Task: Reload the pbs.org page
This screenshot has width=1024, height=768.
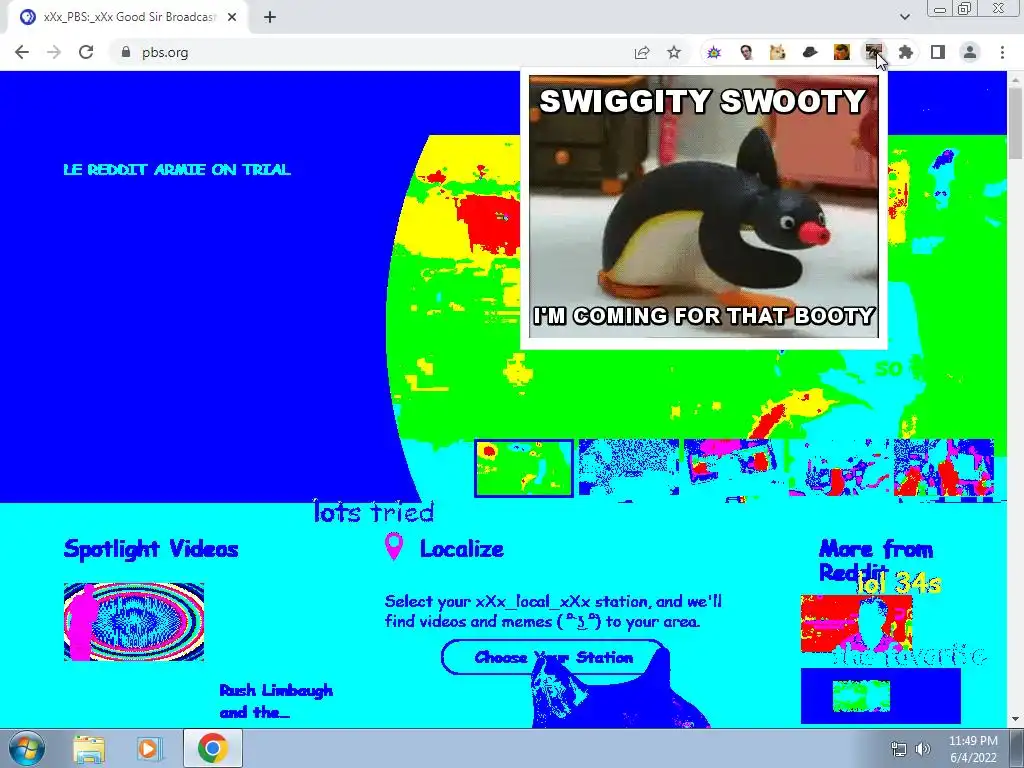Action: tap(86, 52)
